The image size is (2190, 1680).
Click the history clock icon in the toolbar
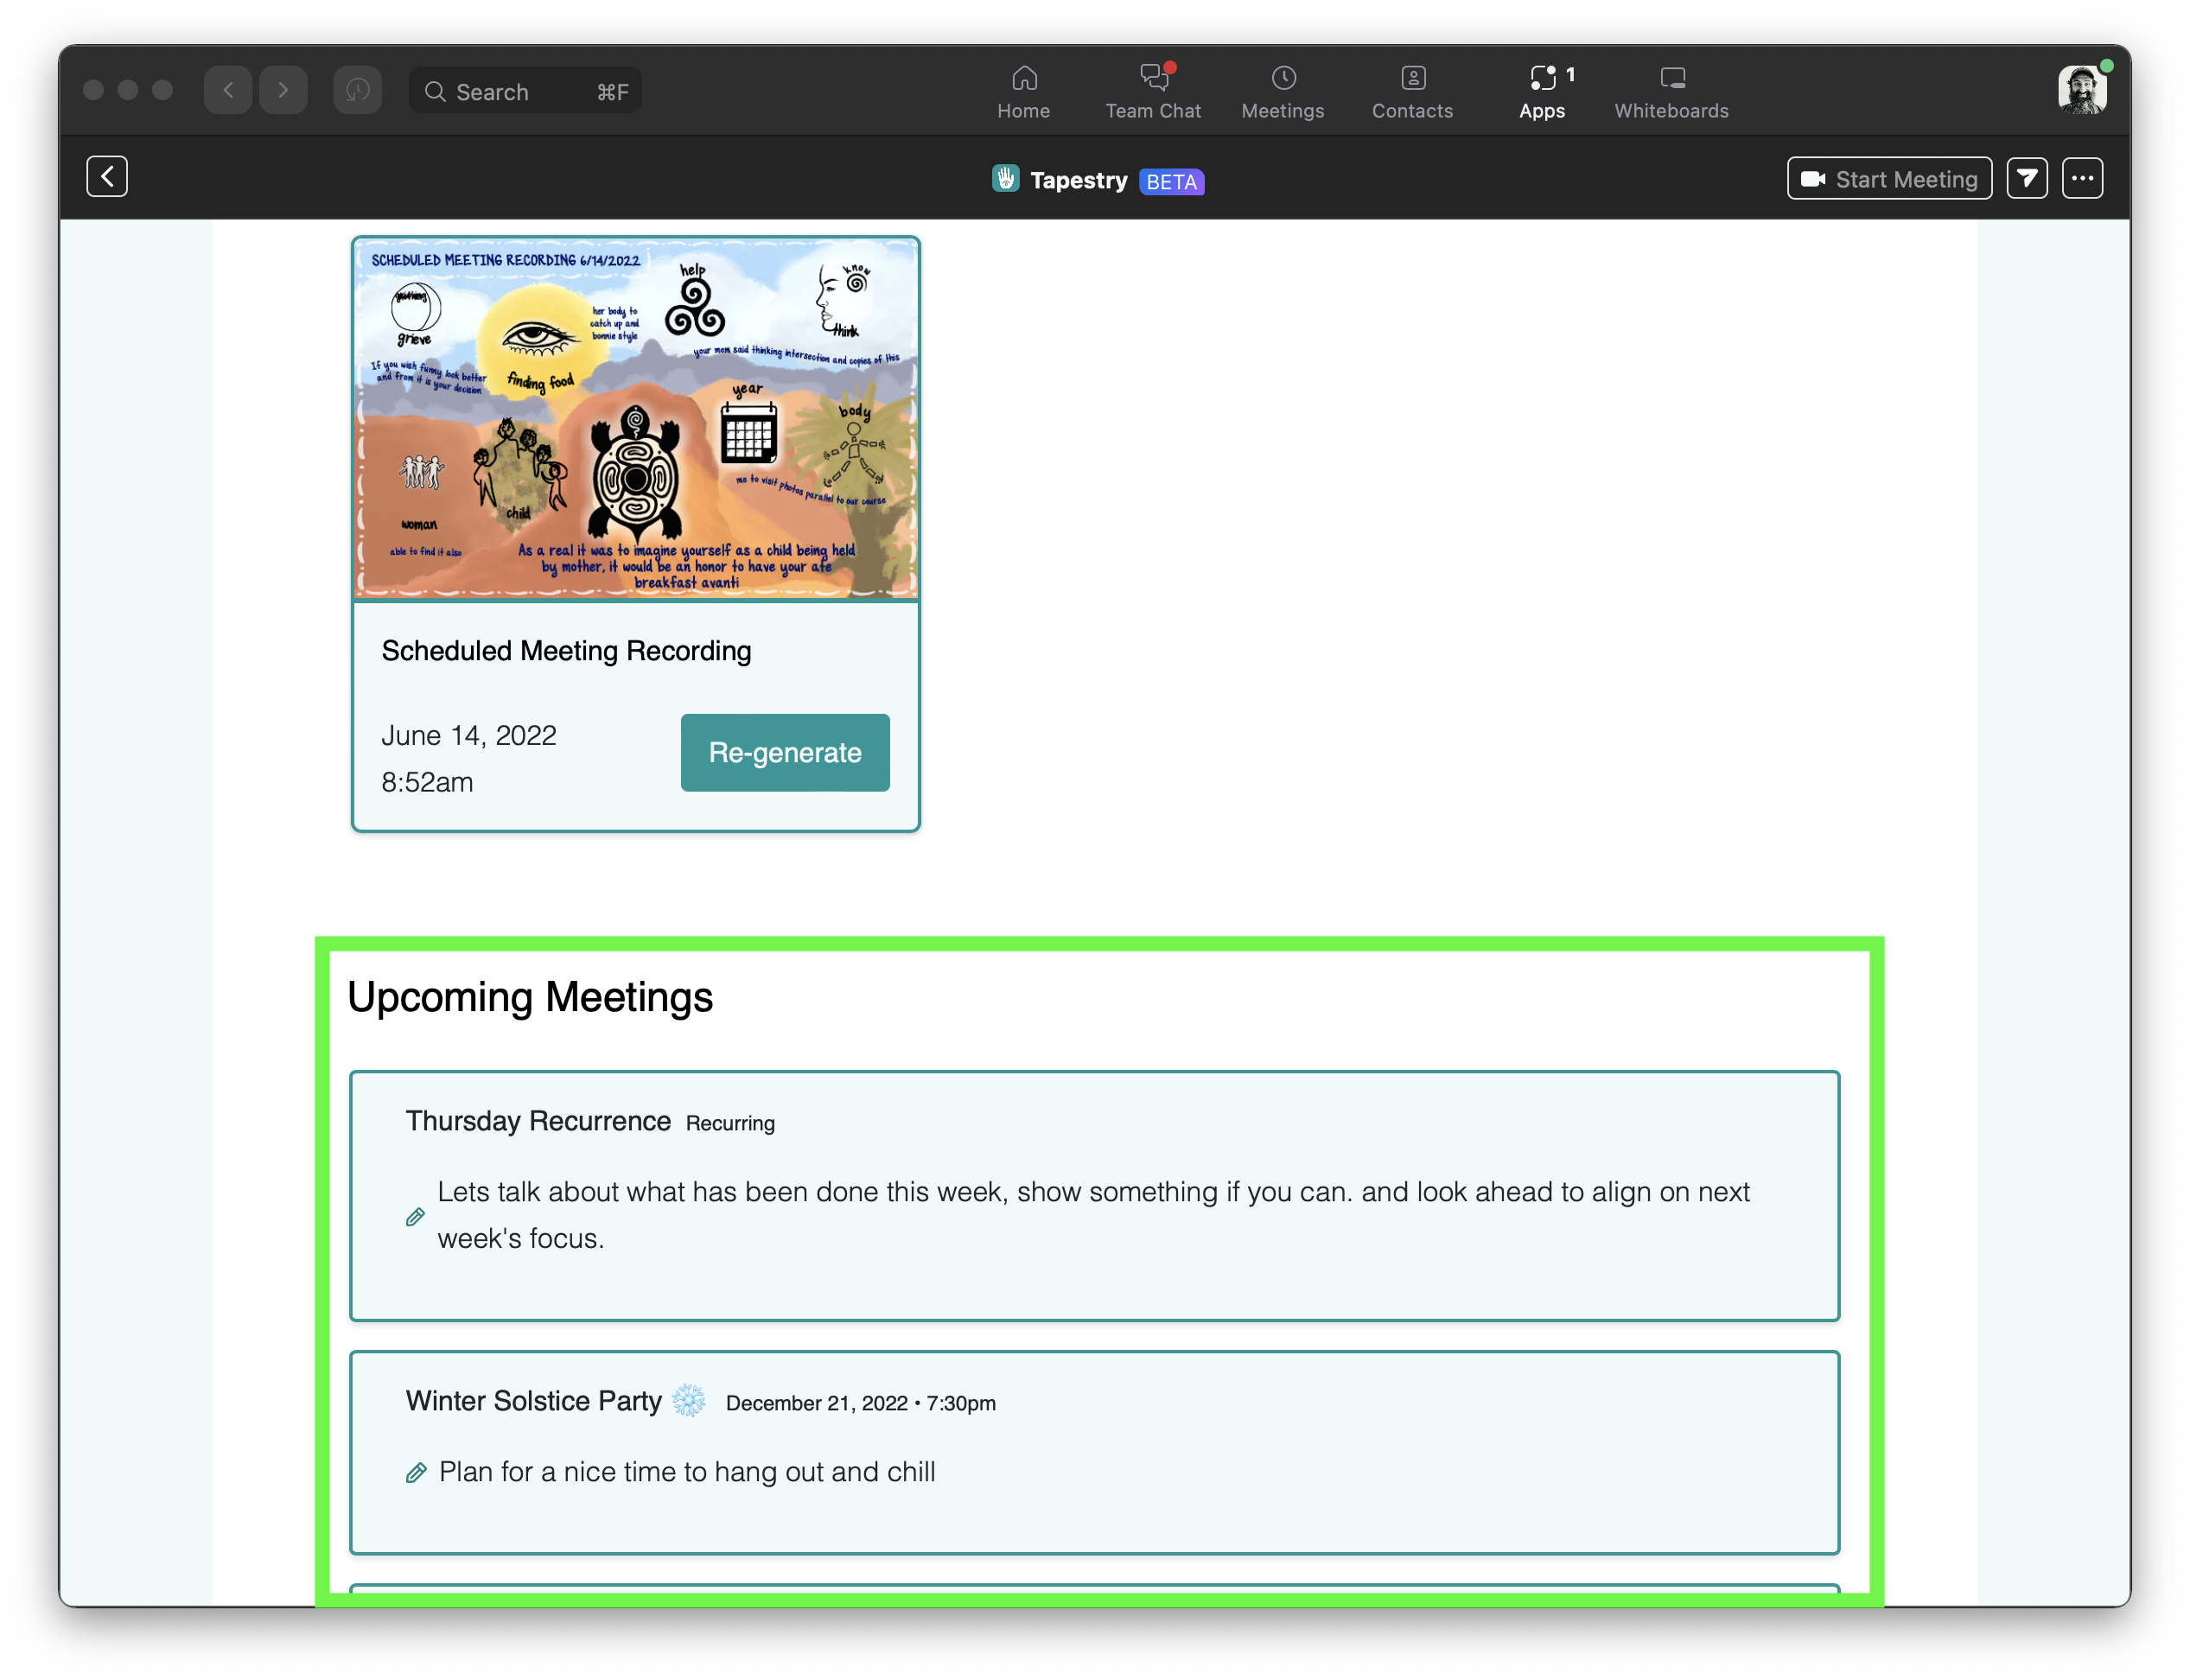[357, 91]
